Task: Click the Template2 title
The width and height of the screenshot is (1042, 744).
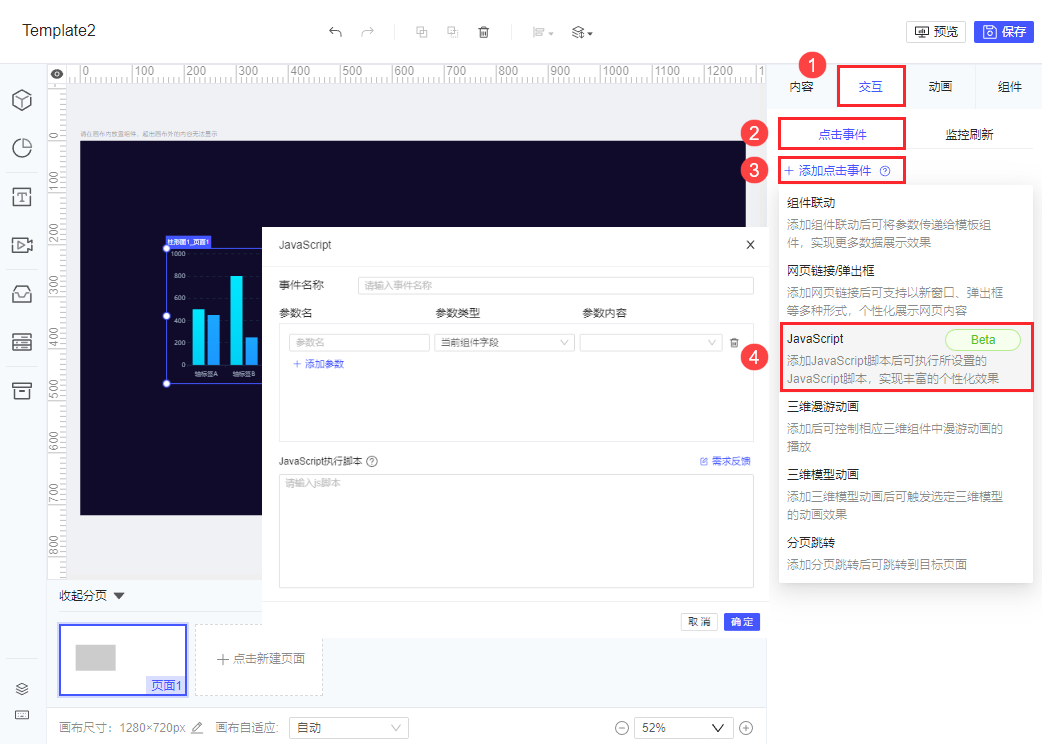Action: 59,31
